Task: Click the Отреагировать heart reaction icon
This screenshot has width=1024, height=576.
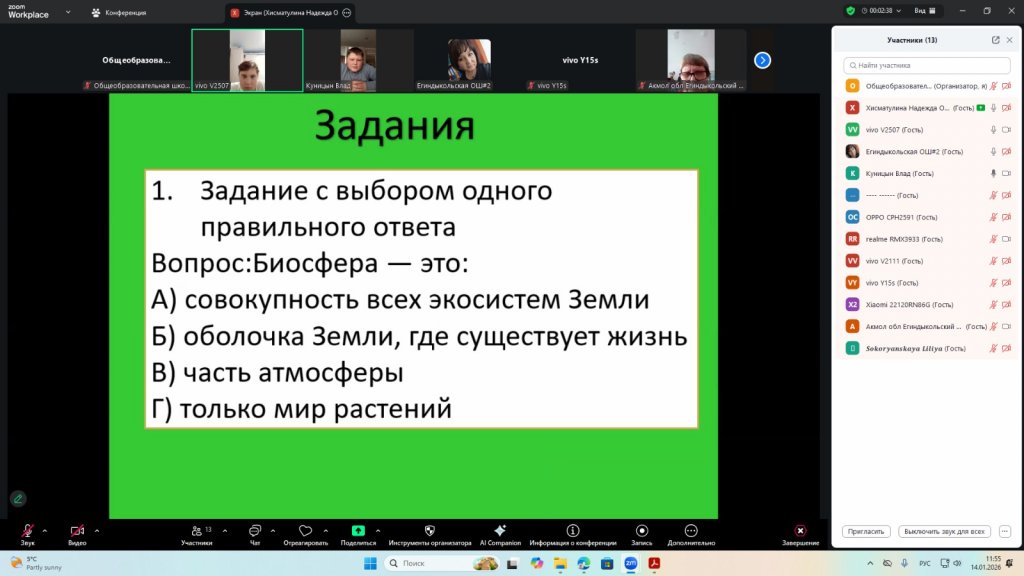Action: (305, 531)
